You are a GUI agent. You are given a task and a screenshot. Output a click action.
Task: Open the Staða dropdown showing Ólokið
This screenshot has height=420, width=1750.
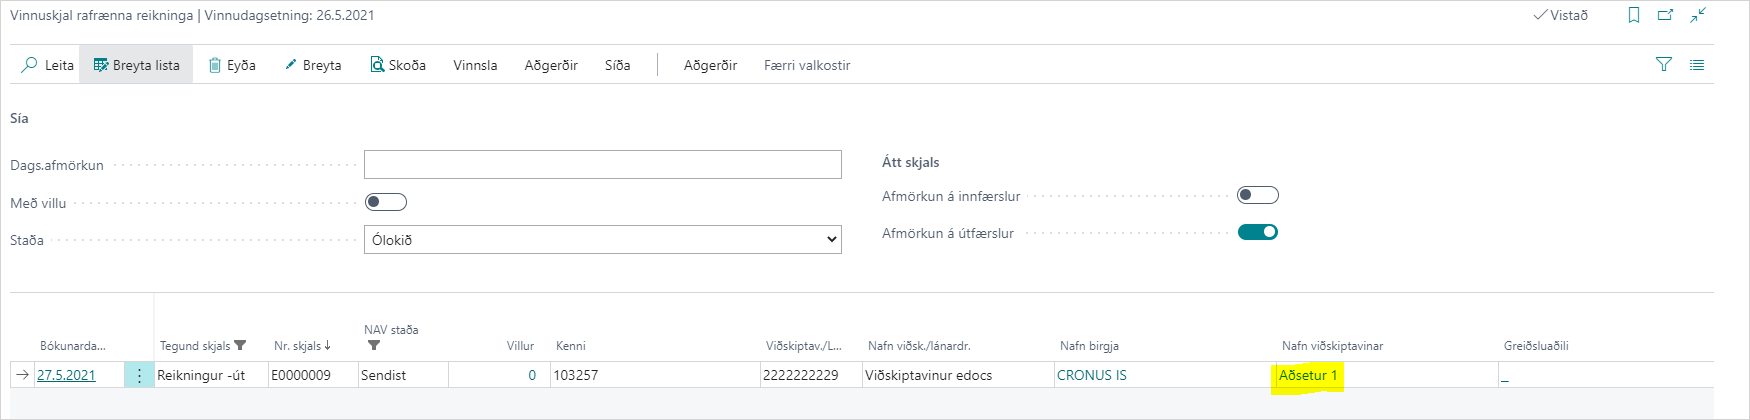click(x=602, y=240)
